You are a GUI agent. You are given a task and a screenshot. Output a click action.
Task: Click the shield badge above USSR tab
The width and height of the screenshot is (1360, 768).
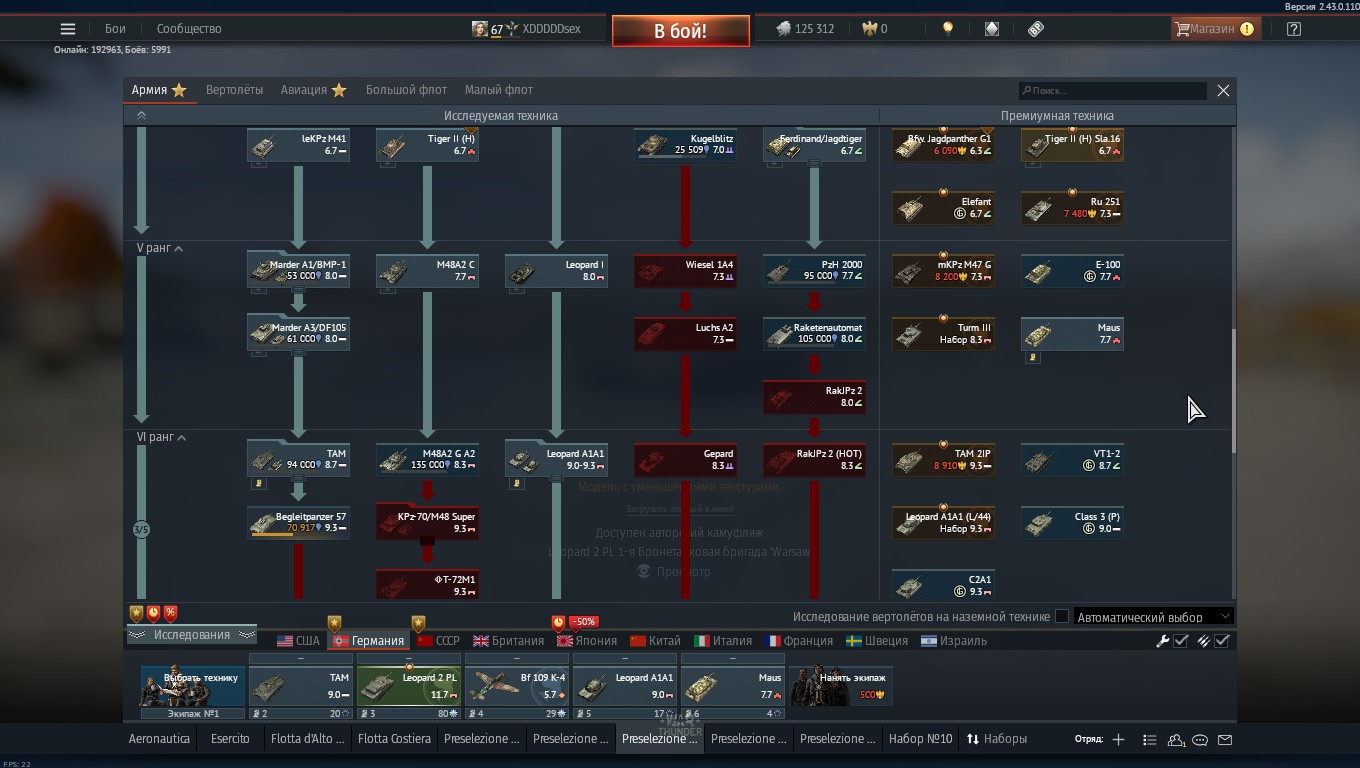point(419,623)
